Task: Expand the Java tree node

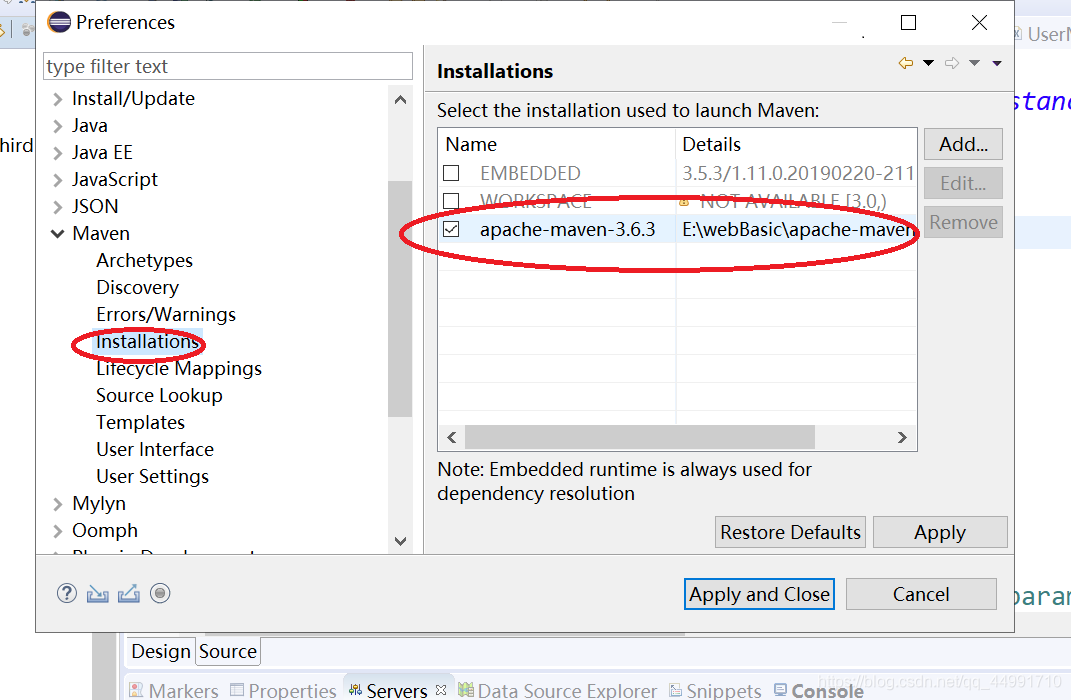Action: [58, 126]
